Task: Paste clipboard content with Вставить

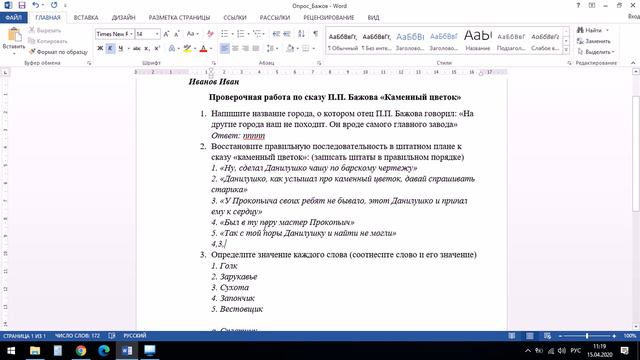Action: pyautogui.click(x=13, y=41)
